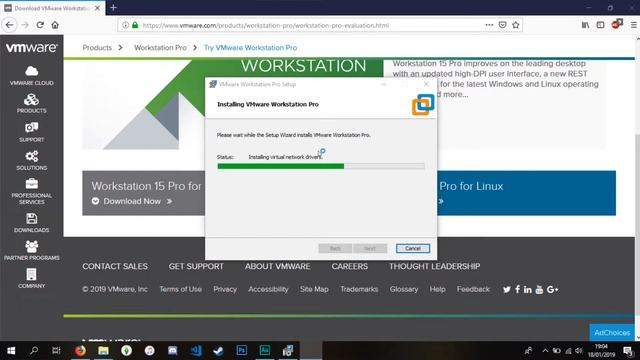Open the Trademarks footer link

359,289
